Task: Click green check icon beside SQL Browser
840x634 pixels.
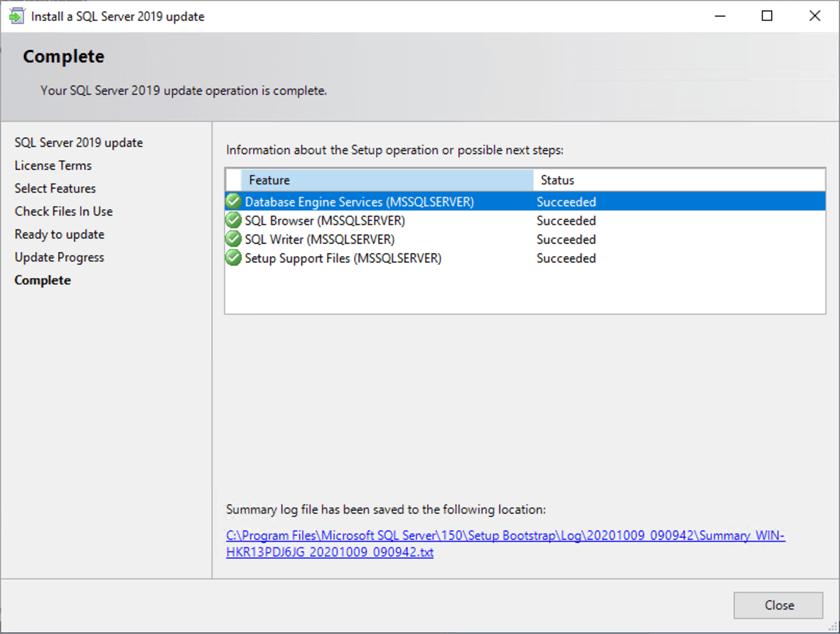Action: (x=234, y=220)
